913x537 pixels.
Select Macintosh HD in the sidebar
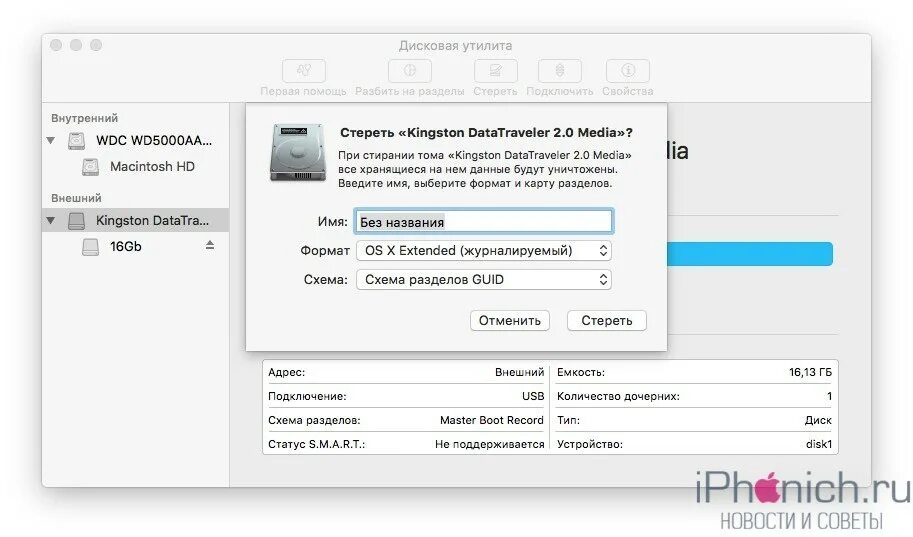click(135, 167)
